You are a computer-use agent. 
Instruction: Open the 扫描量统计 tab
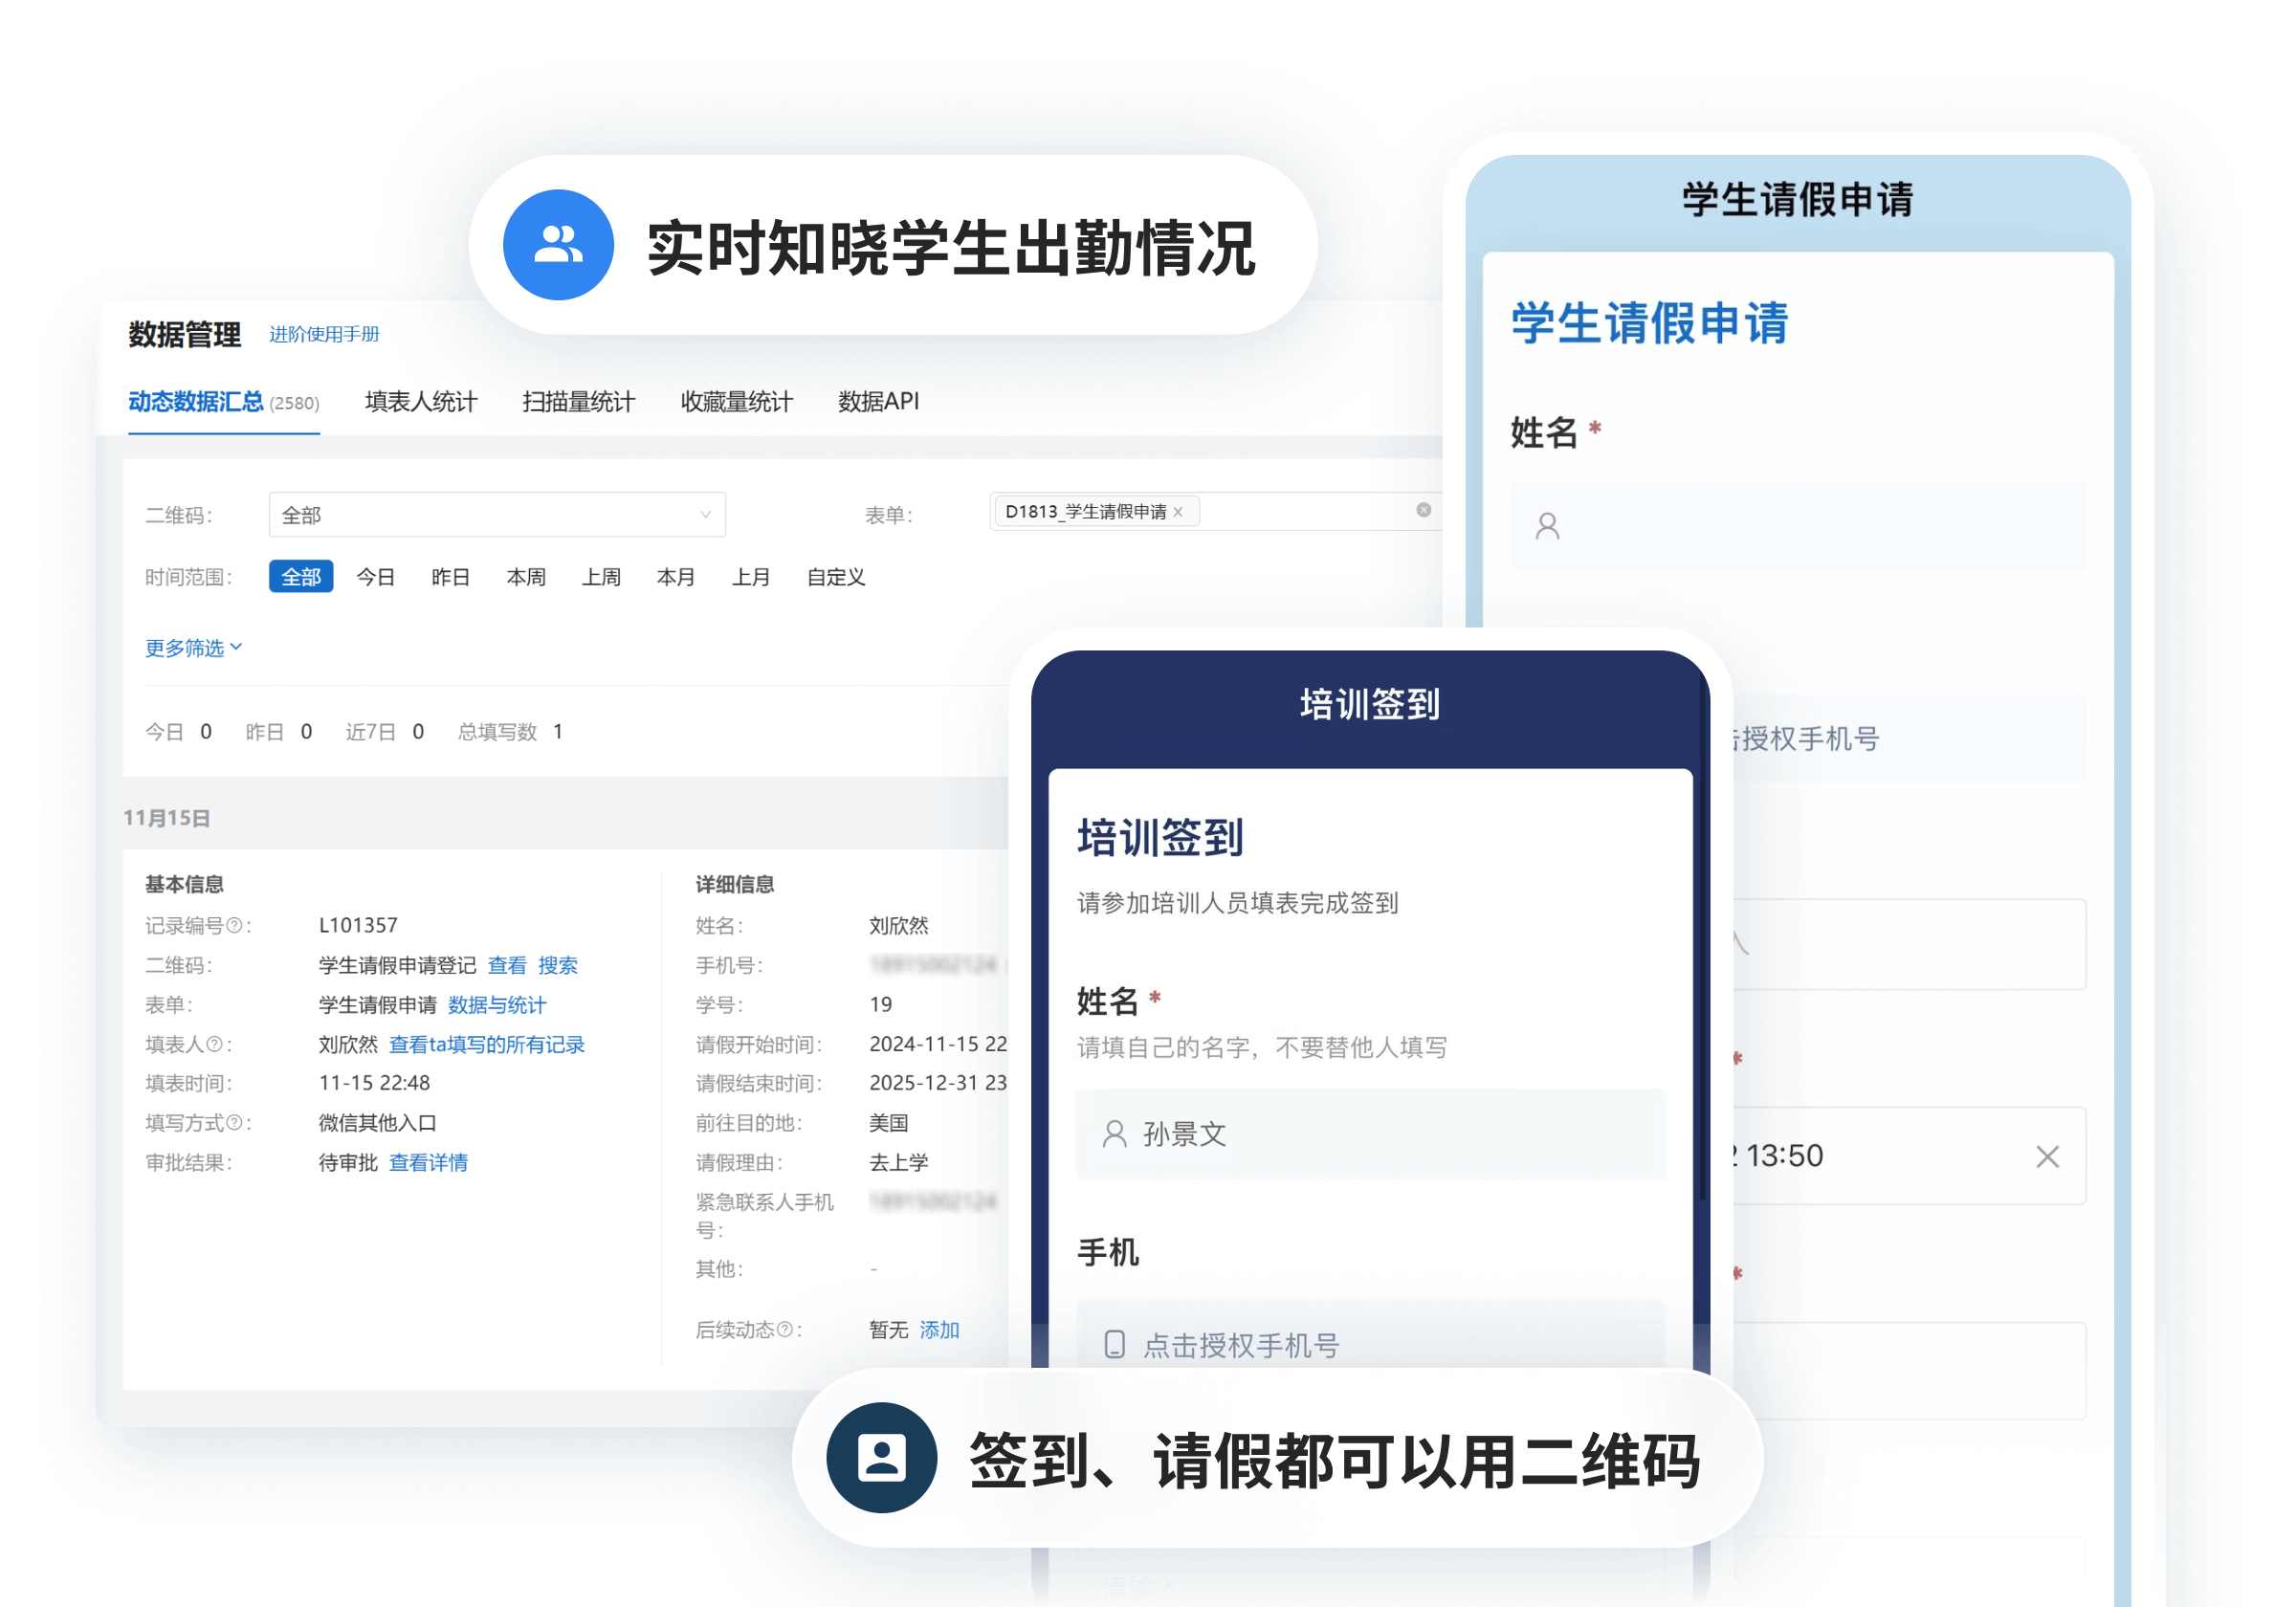[578, 401]
